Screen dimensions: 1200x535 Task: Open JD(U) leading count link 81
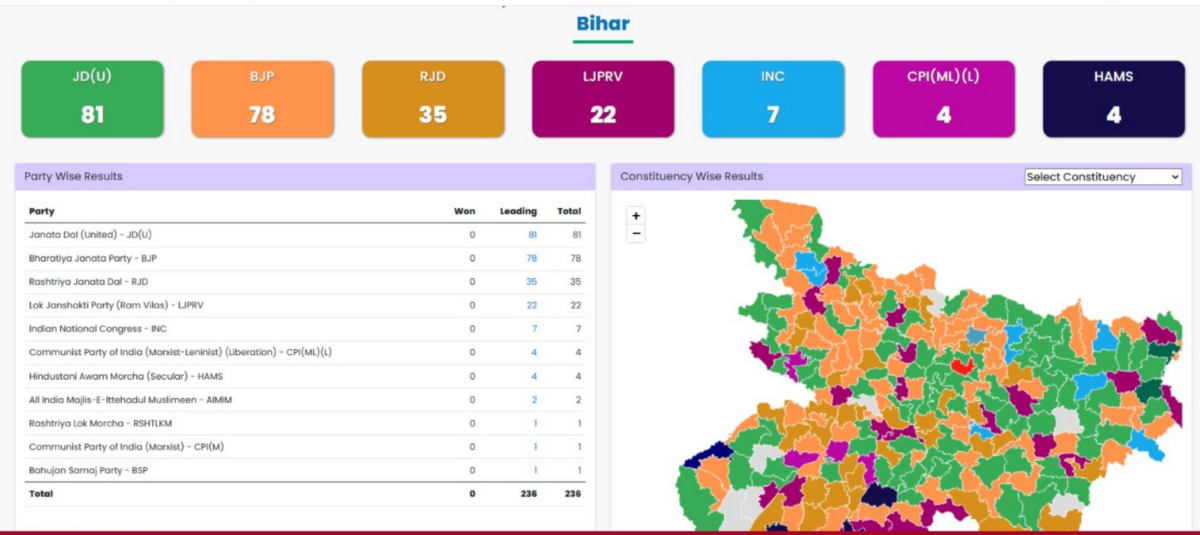[532, 235]
